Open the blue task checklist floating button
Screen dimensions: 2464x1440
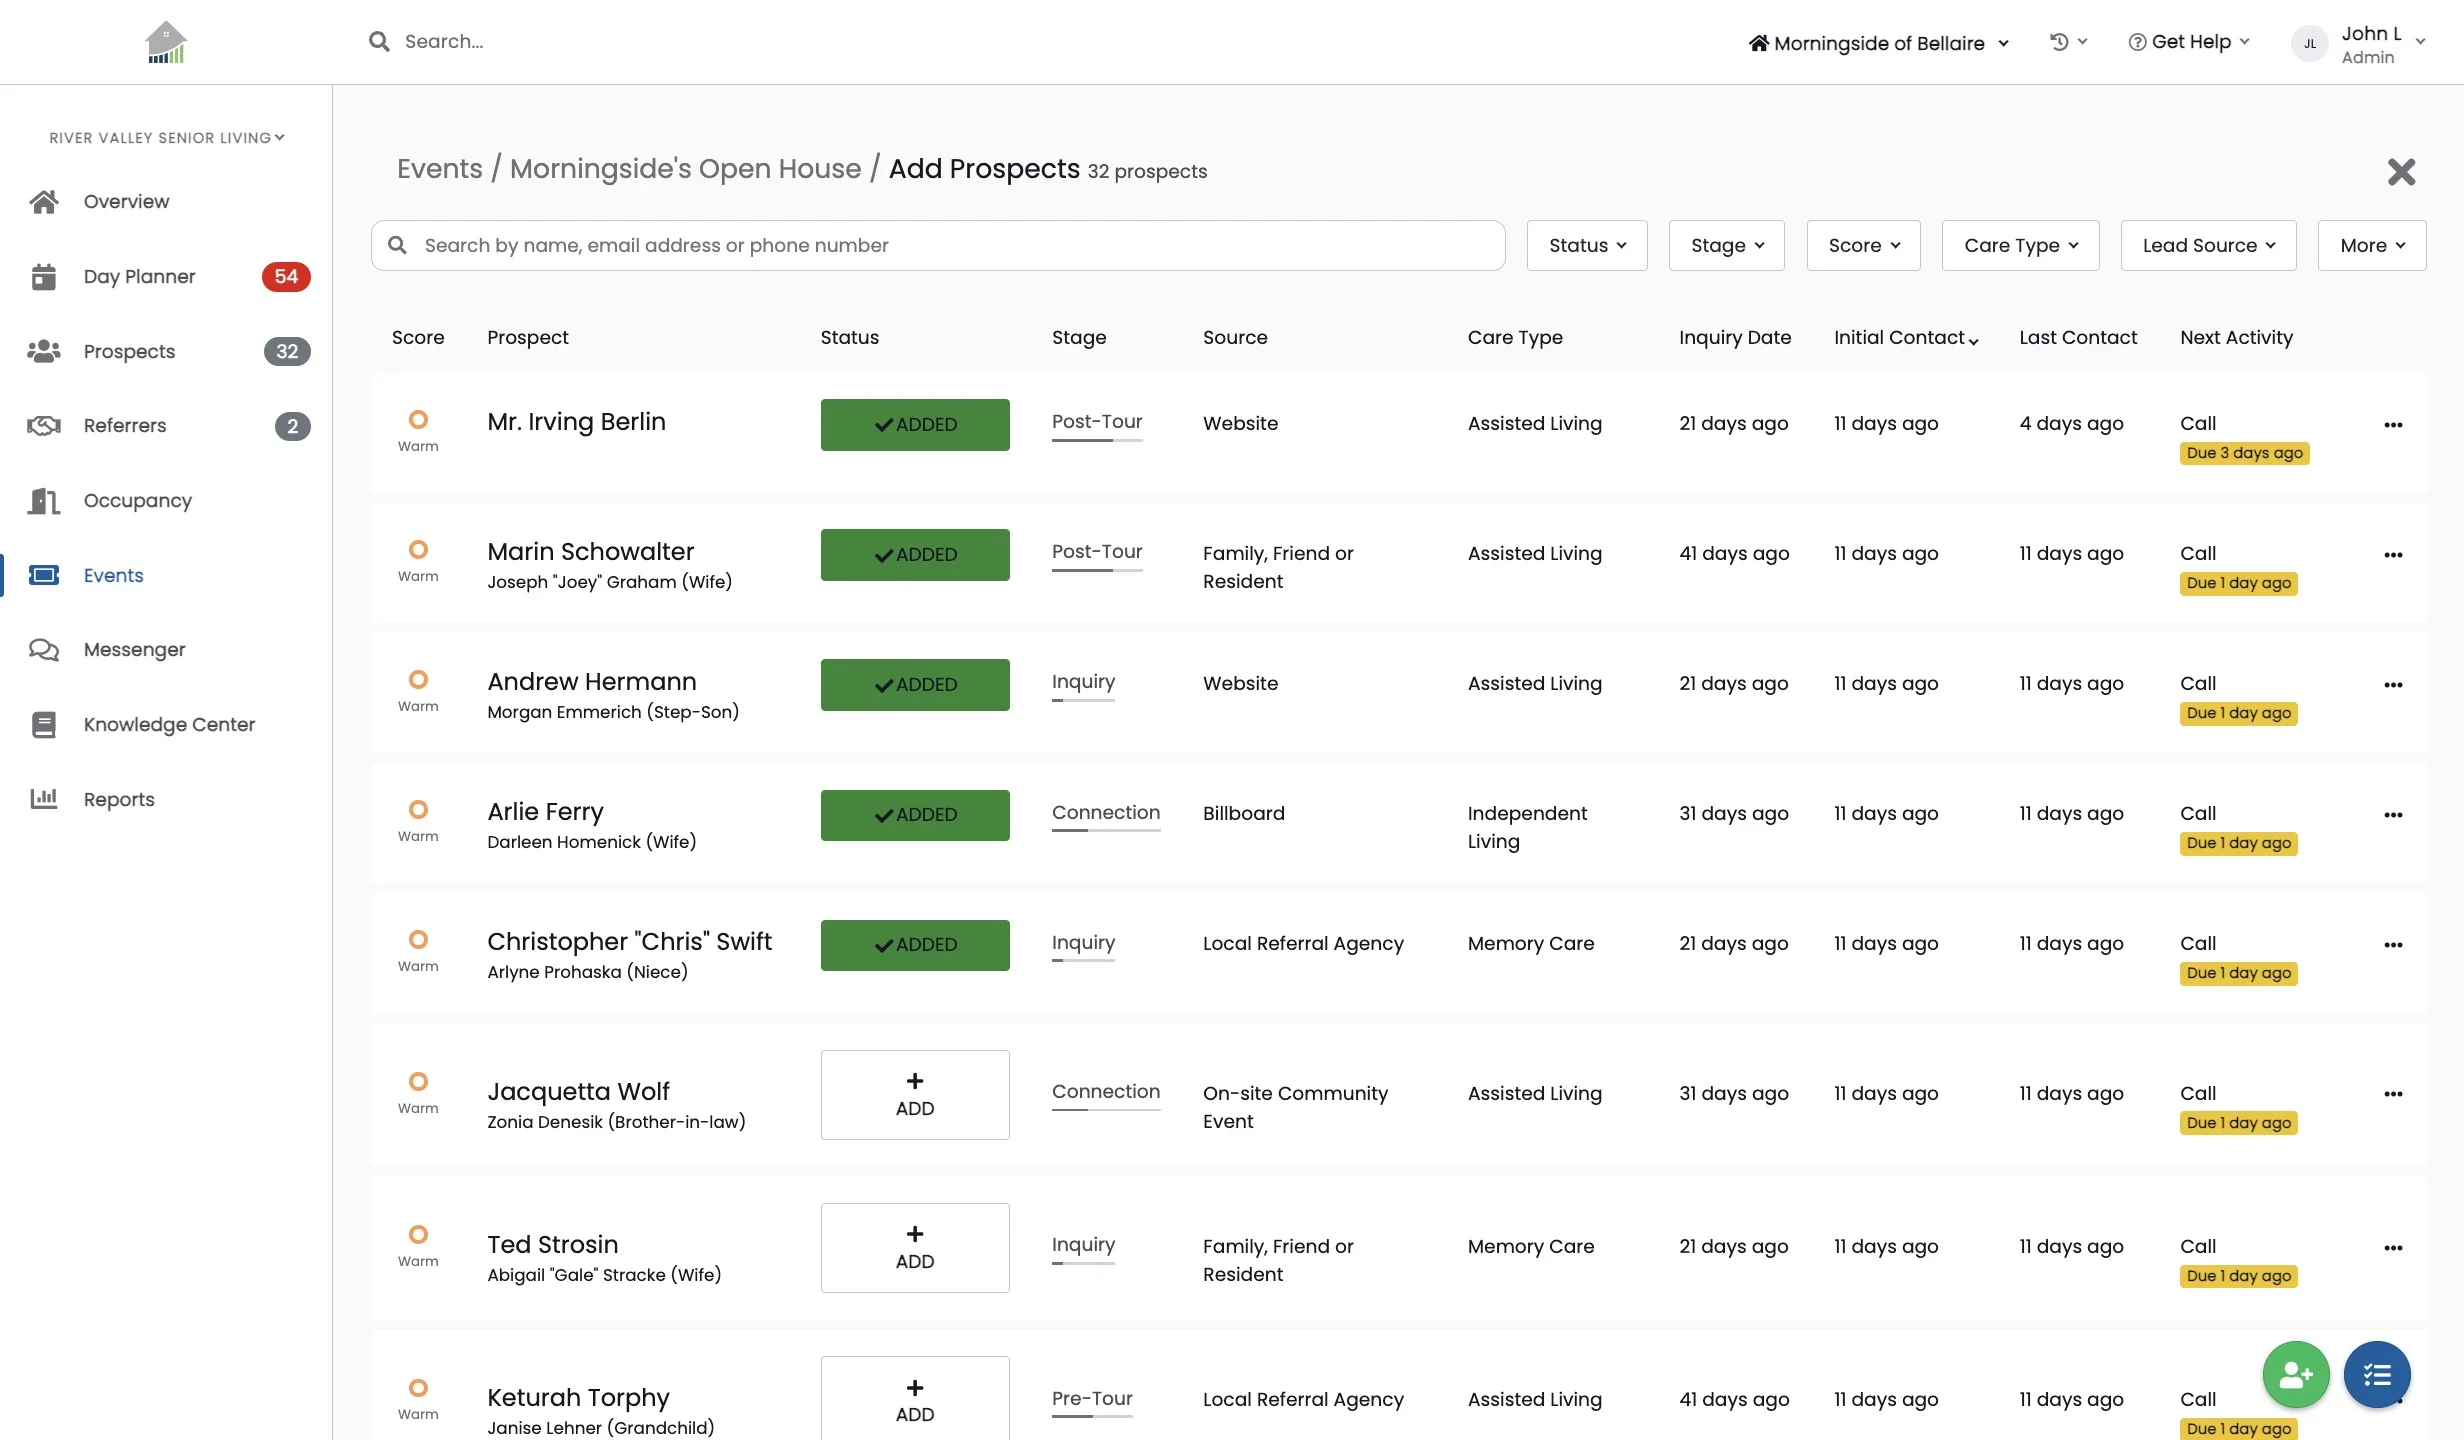click(2376, 1375)
